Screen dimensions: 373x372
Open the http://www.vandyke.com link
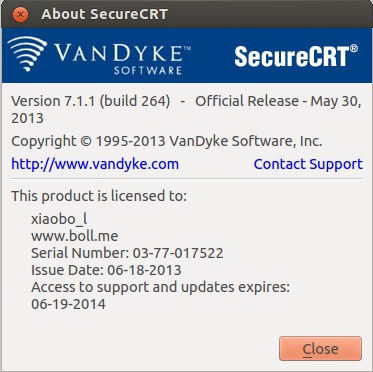95,164
